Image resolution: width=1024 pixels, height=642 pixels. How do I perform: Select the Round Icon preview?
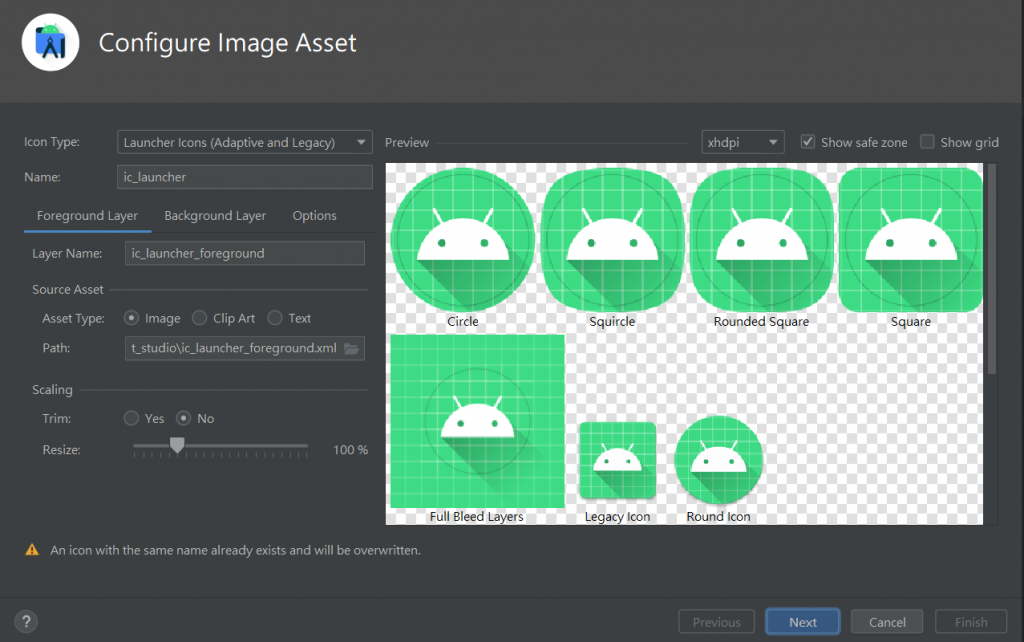point(718,460)
